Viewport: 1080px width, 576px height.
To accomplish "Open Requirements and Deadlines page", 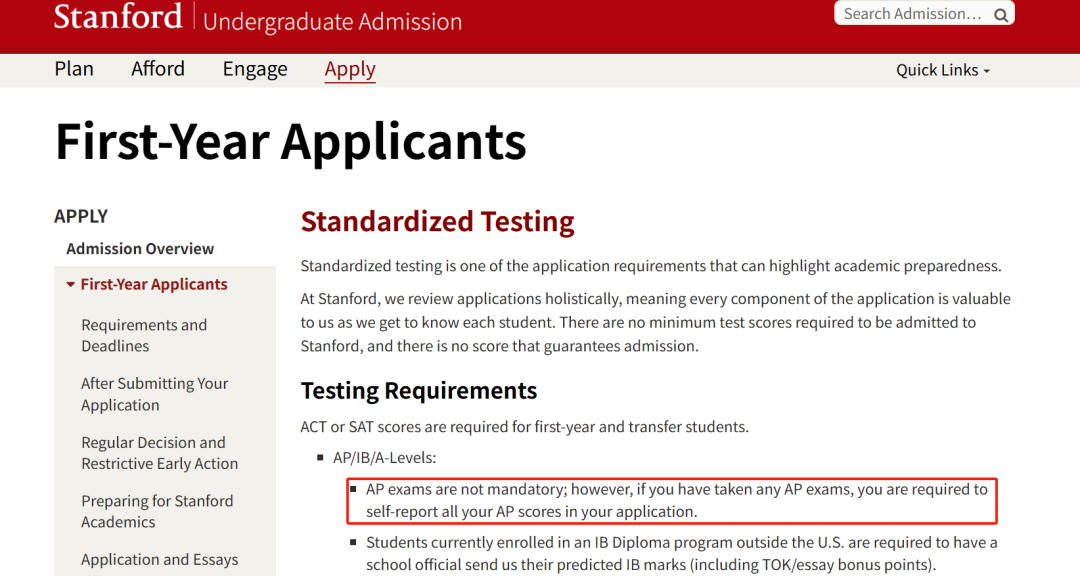I will coord(144,336).
